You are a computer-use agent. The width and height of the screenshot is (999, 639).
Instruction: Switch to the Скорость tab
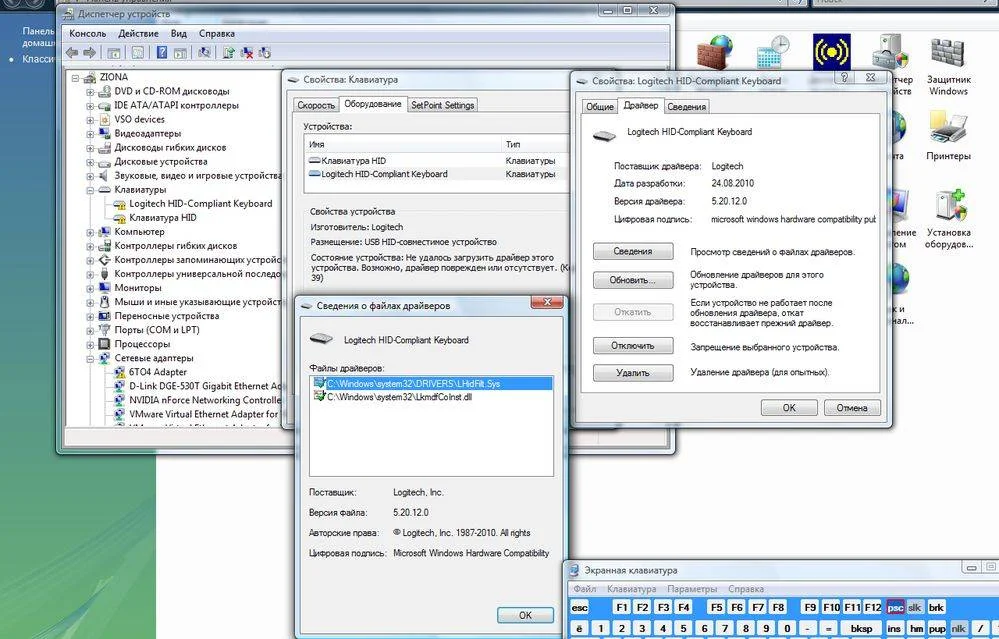pyautogui.click(x=316, y=105)
